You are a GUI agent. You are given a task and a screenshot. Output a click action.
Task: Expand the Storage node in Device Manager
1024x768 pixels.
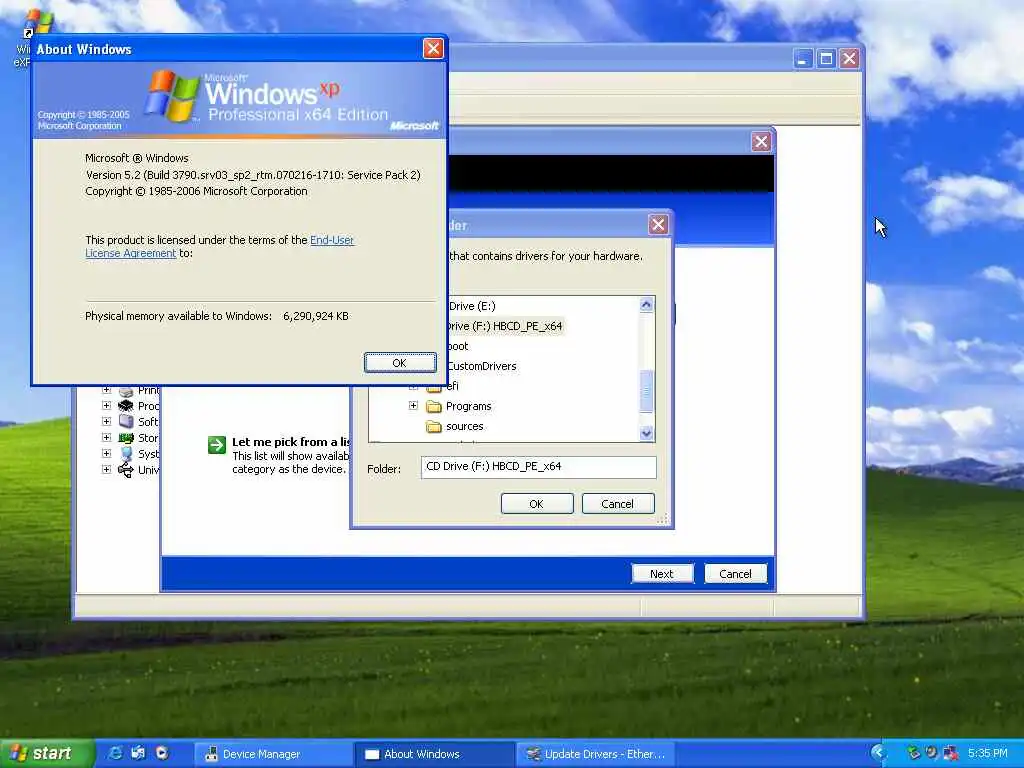pyautogui.click(x=106, y=438)
